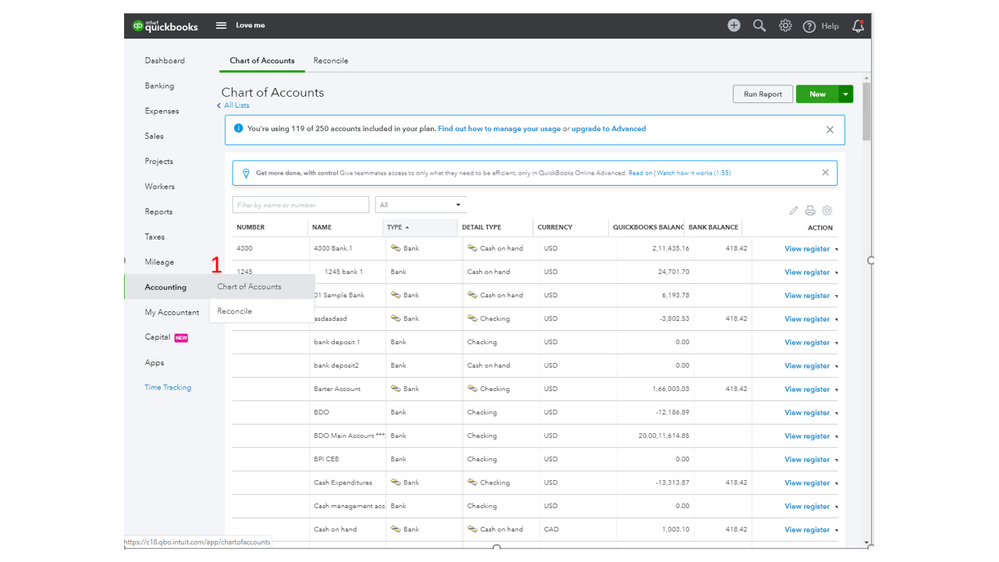999x562 pixels.
Task: Toggle the hamburger navigation menu
Action: click(221, 26)
